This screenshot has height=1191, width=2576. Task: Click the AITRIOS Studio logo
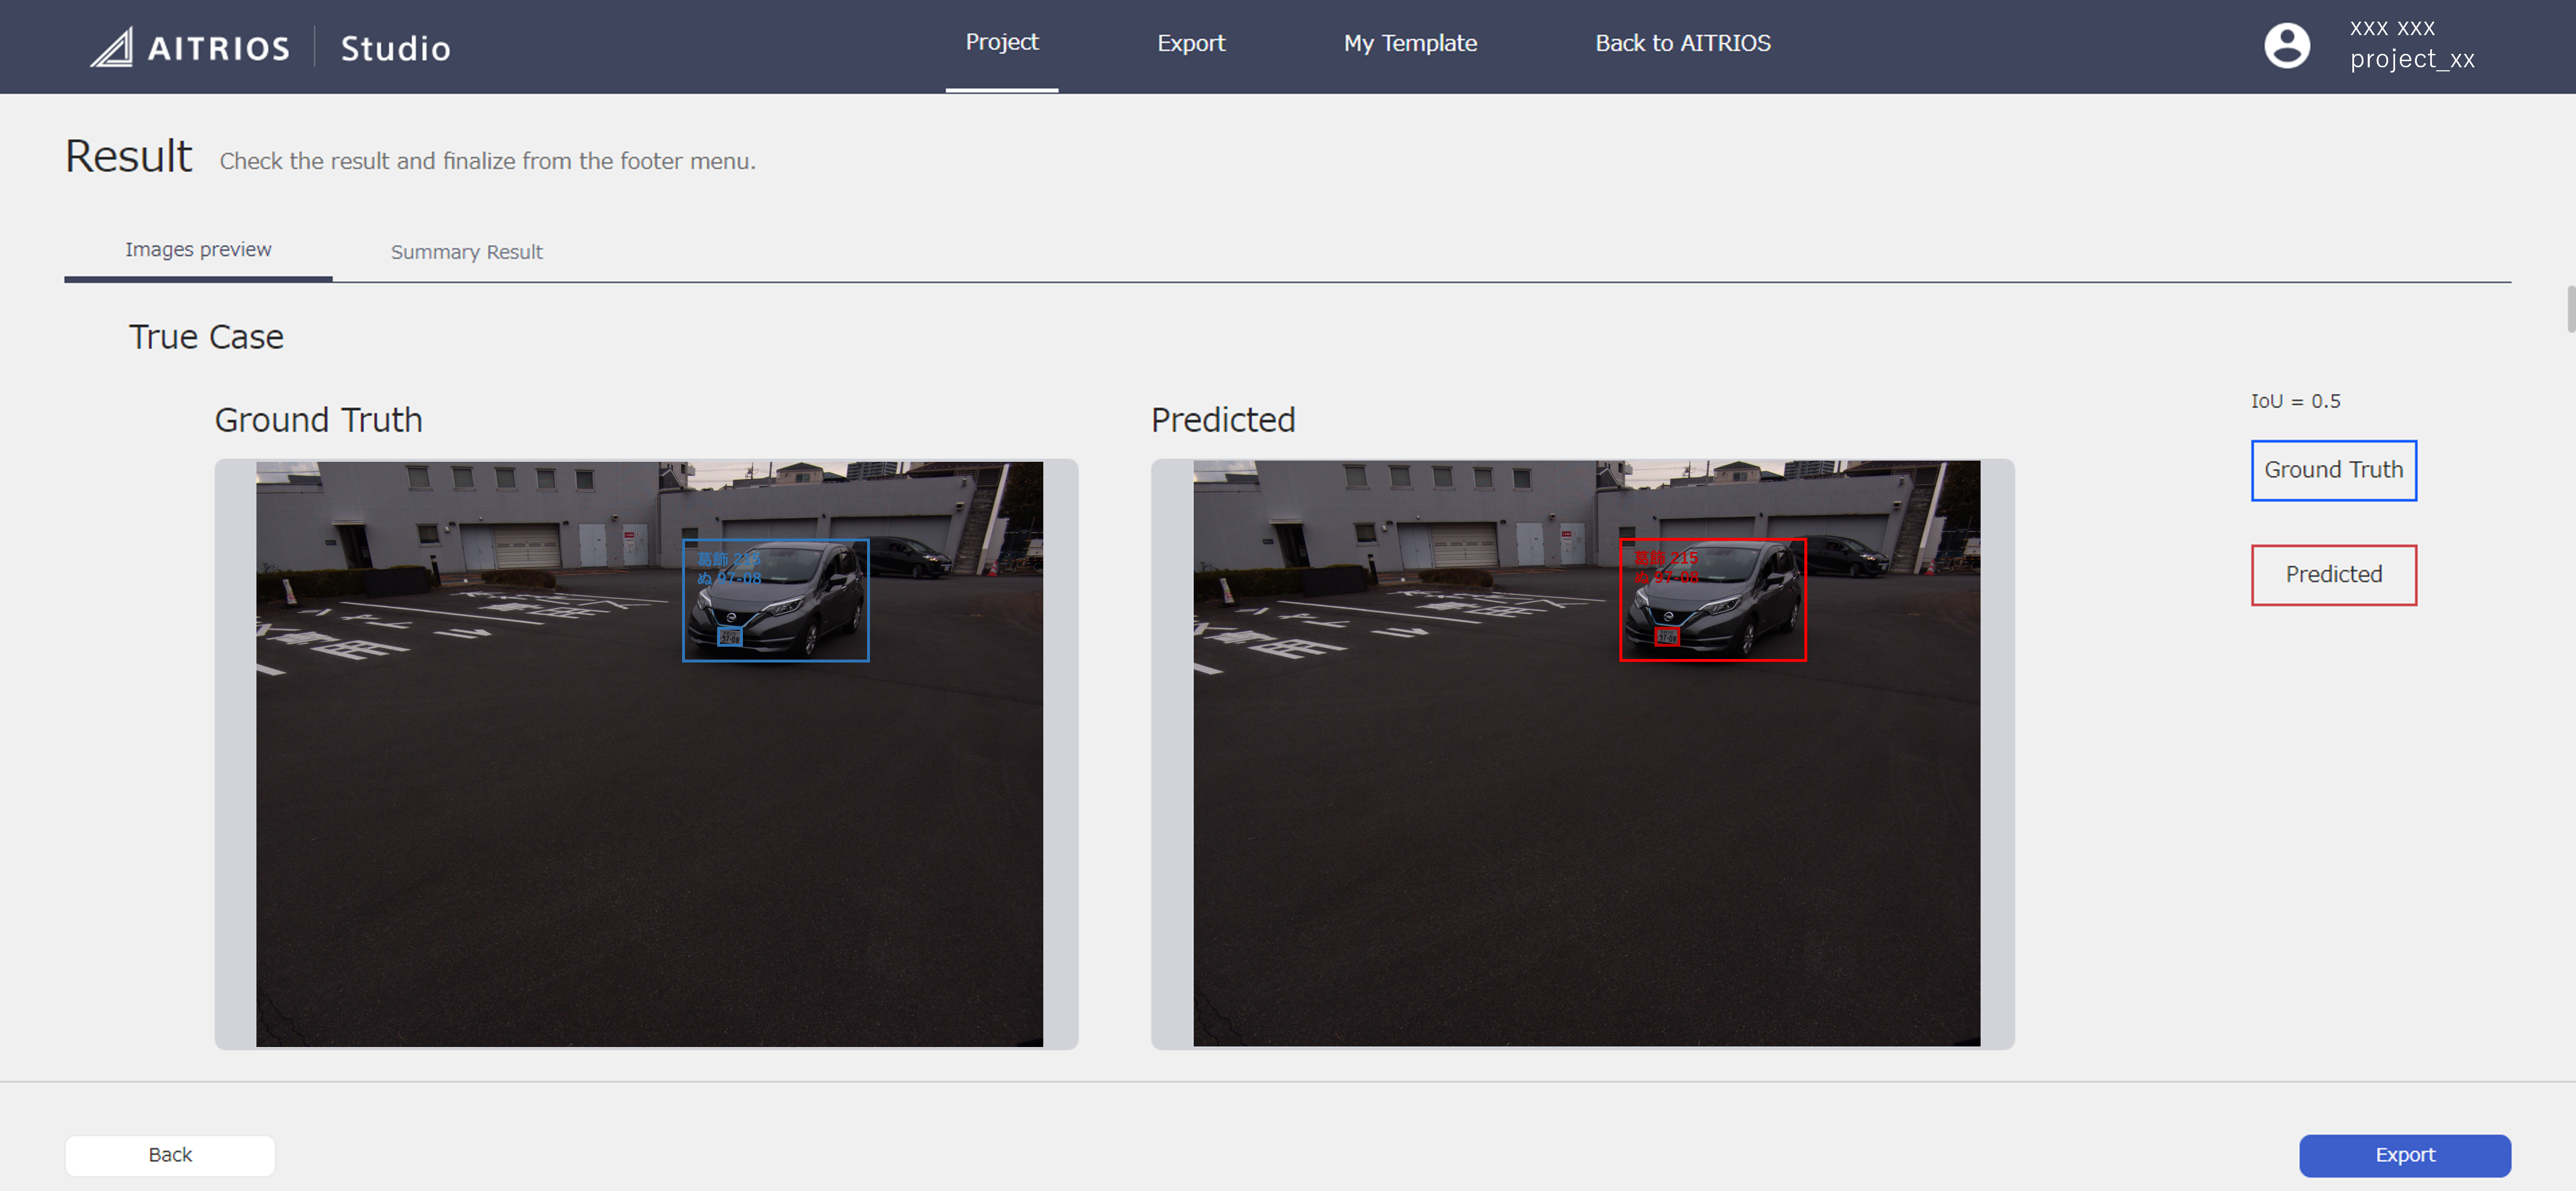click(x=270, y=46)
